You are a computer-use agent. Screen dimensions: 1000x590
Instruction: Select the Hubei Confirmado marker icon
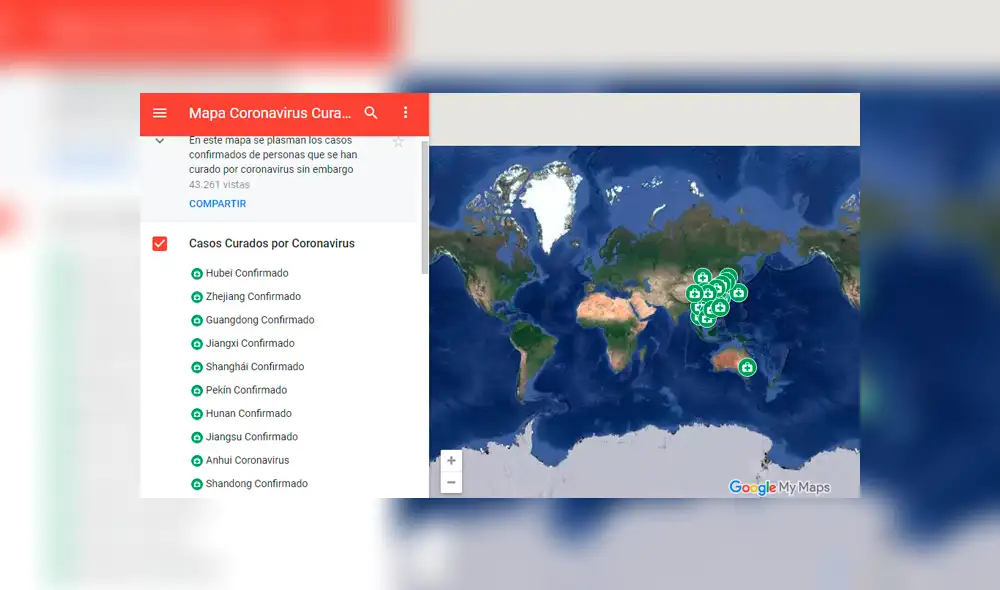197,272
